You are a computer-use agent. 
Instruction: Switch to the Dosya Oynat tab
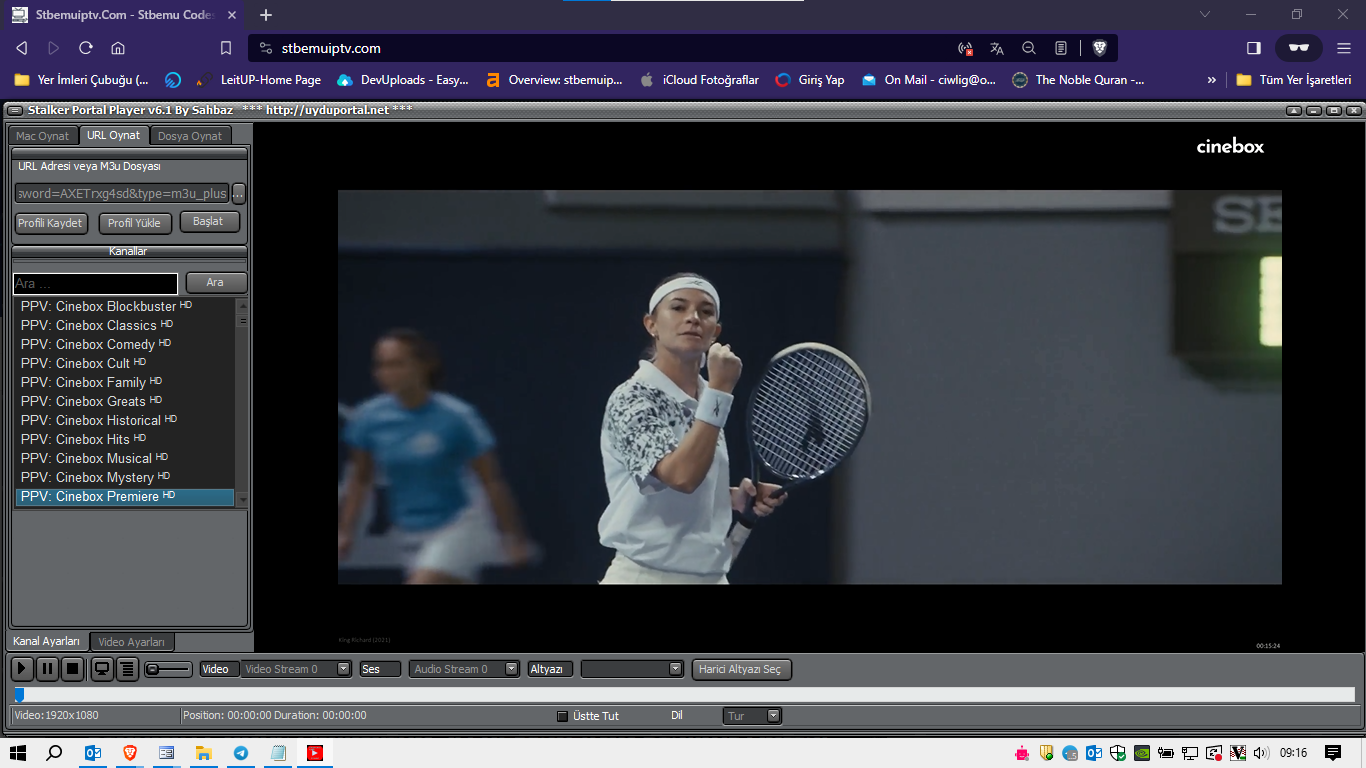(190, 136)
